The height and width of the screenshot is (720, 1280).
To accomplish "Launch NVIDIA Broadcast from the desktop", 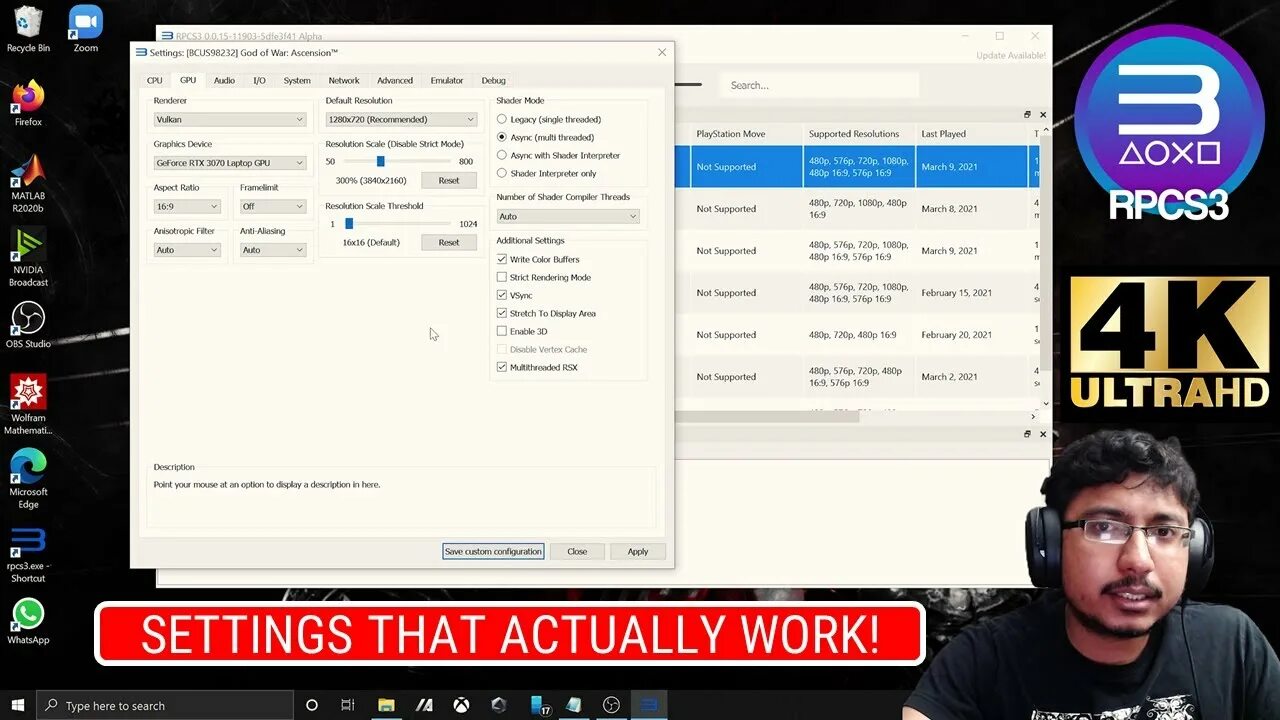I will click(28, 258).
